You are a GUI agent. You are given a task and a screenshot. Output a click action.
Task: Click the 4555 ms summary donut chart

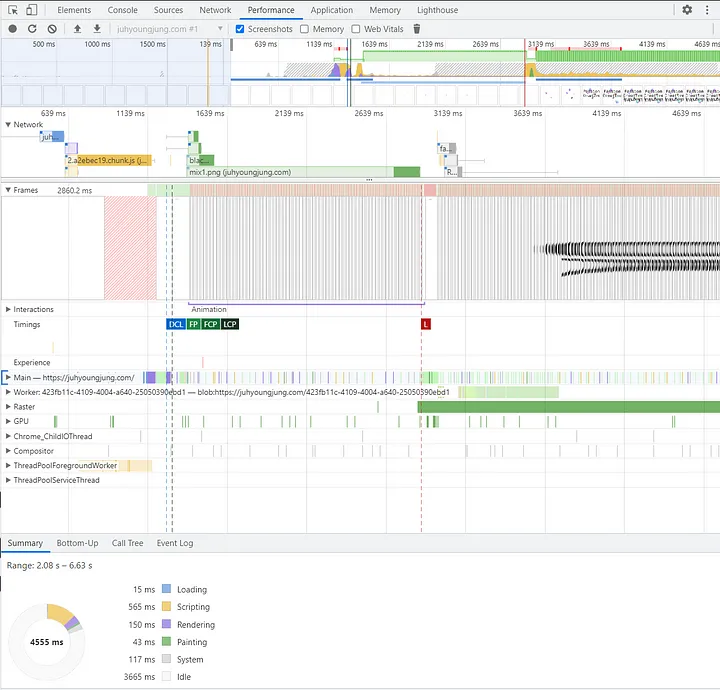[x=47, y=642]
